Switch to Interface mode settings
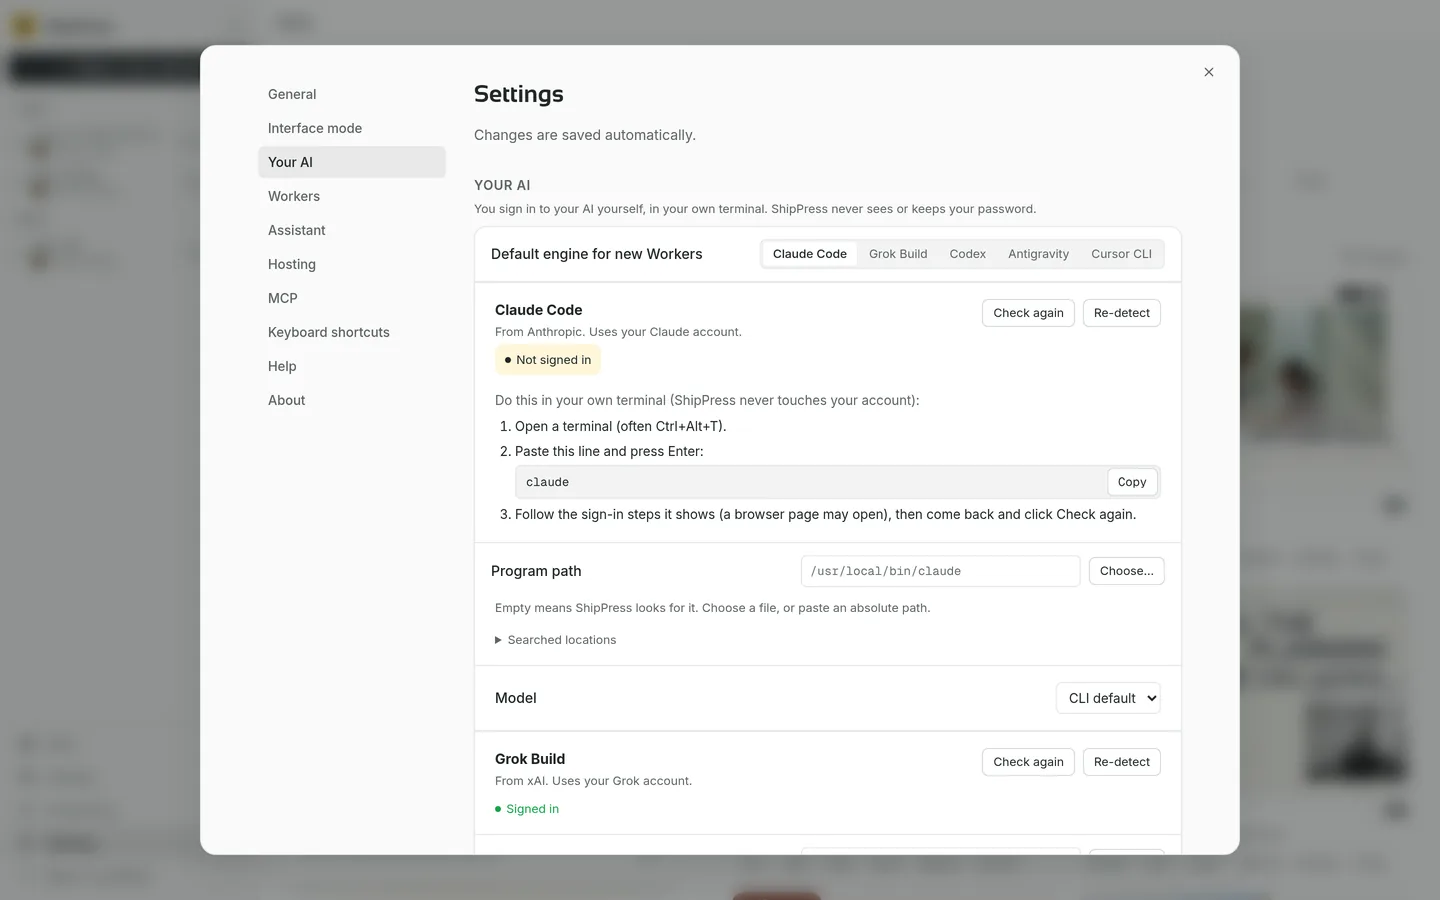Image resolution: width=1440 pixels, height=900 pixels. click(352, 128)
